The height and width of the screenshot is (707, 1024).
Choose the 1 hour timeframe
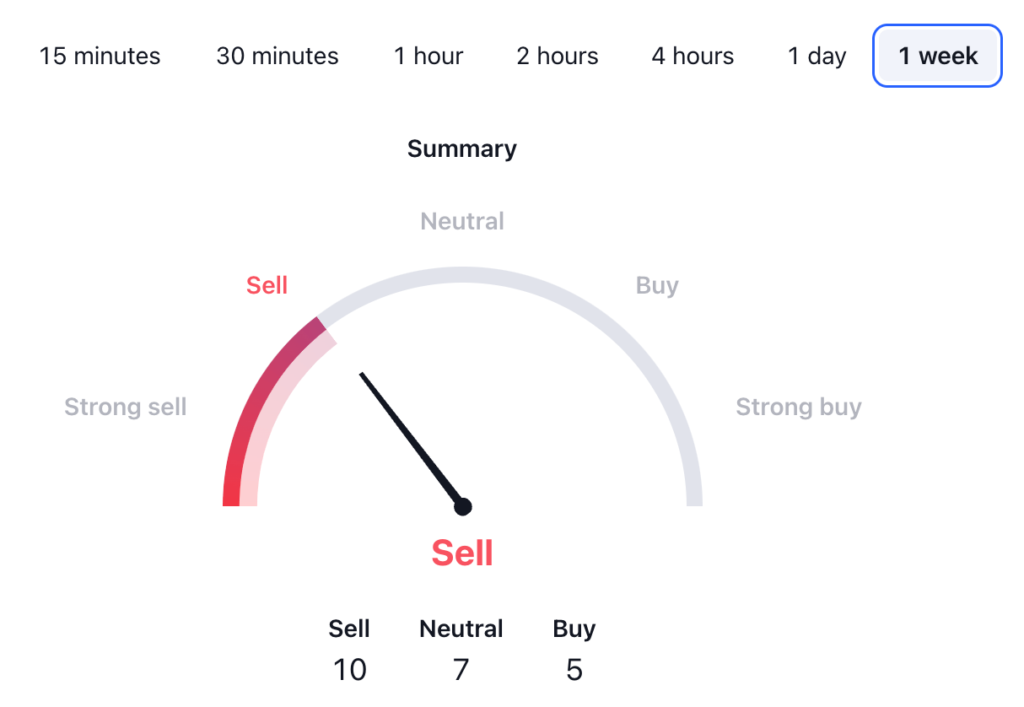pos(428,56)
